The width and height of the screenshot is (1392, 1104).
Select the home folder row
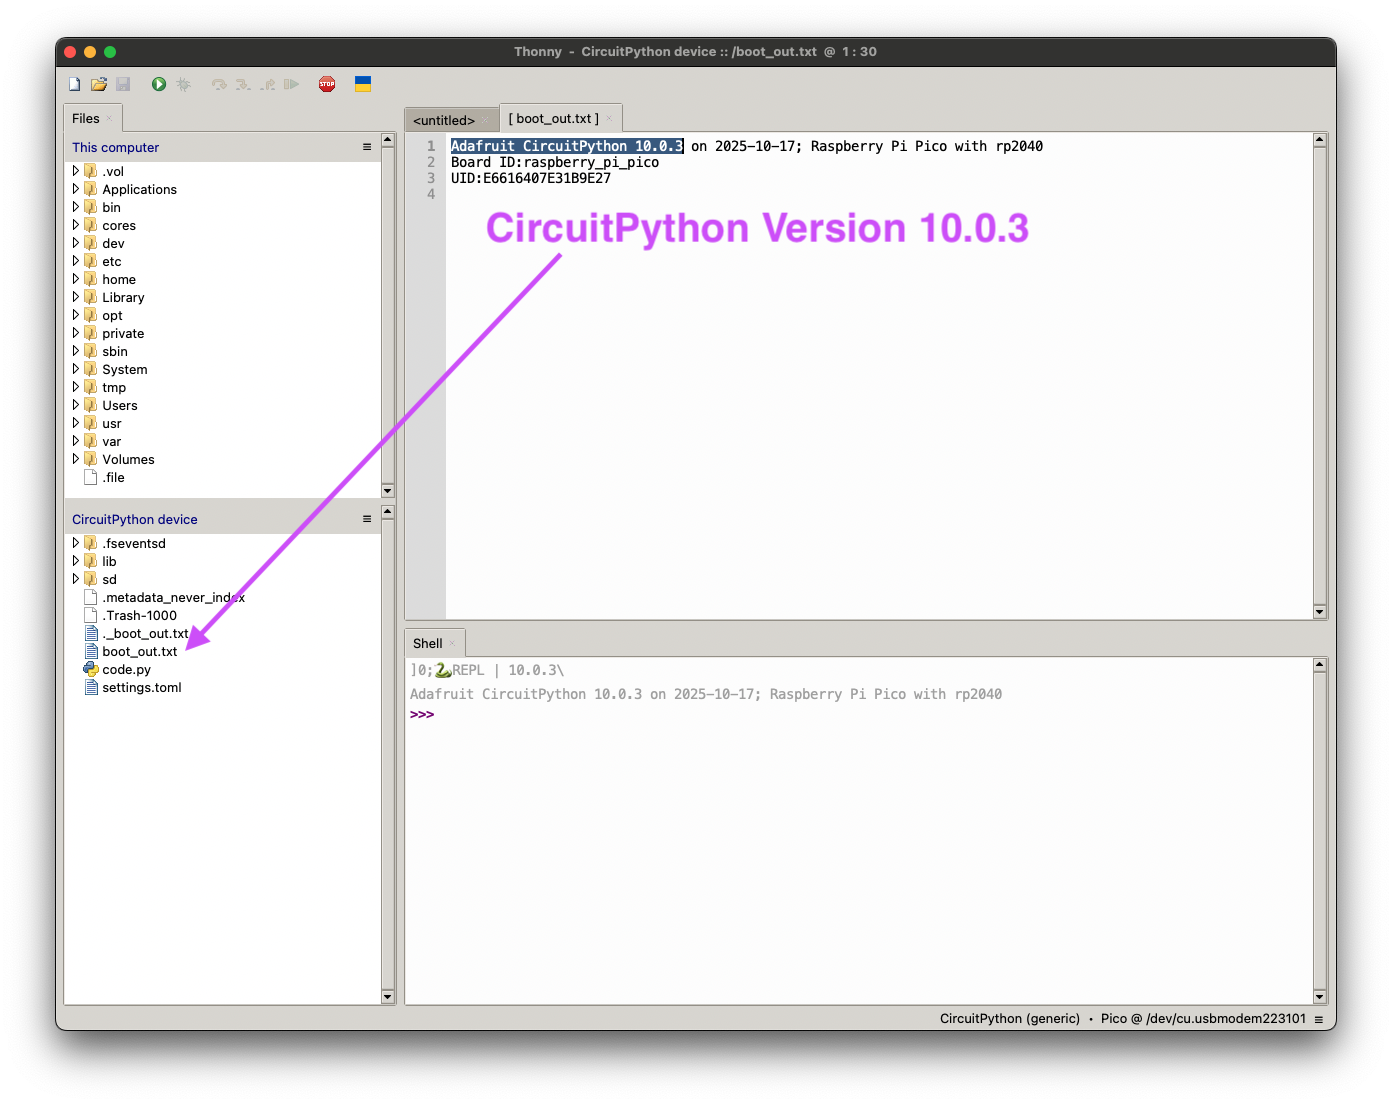pos(222,279)
